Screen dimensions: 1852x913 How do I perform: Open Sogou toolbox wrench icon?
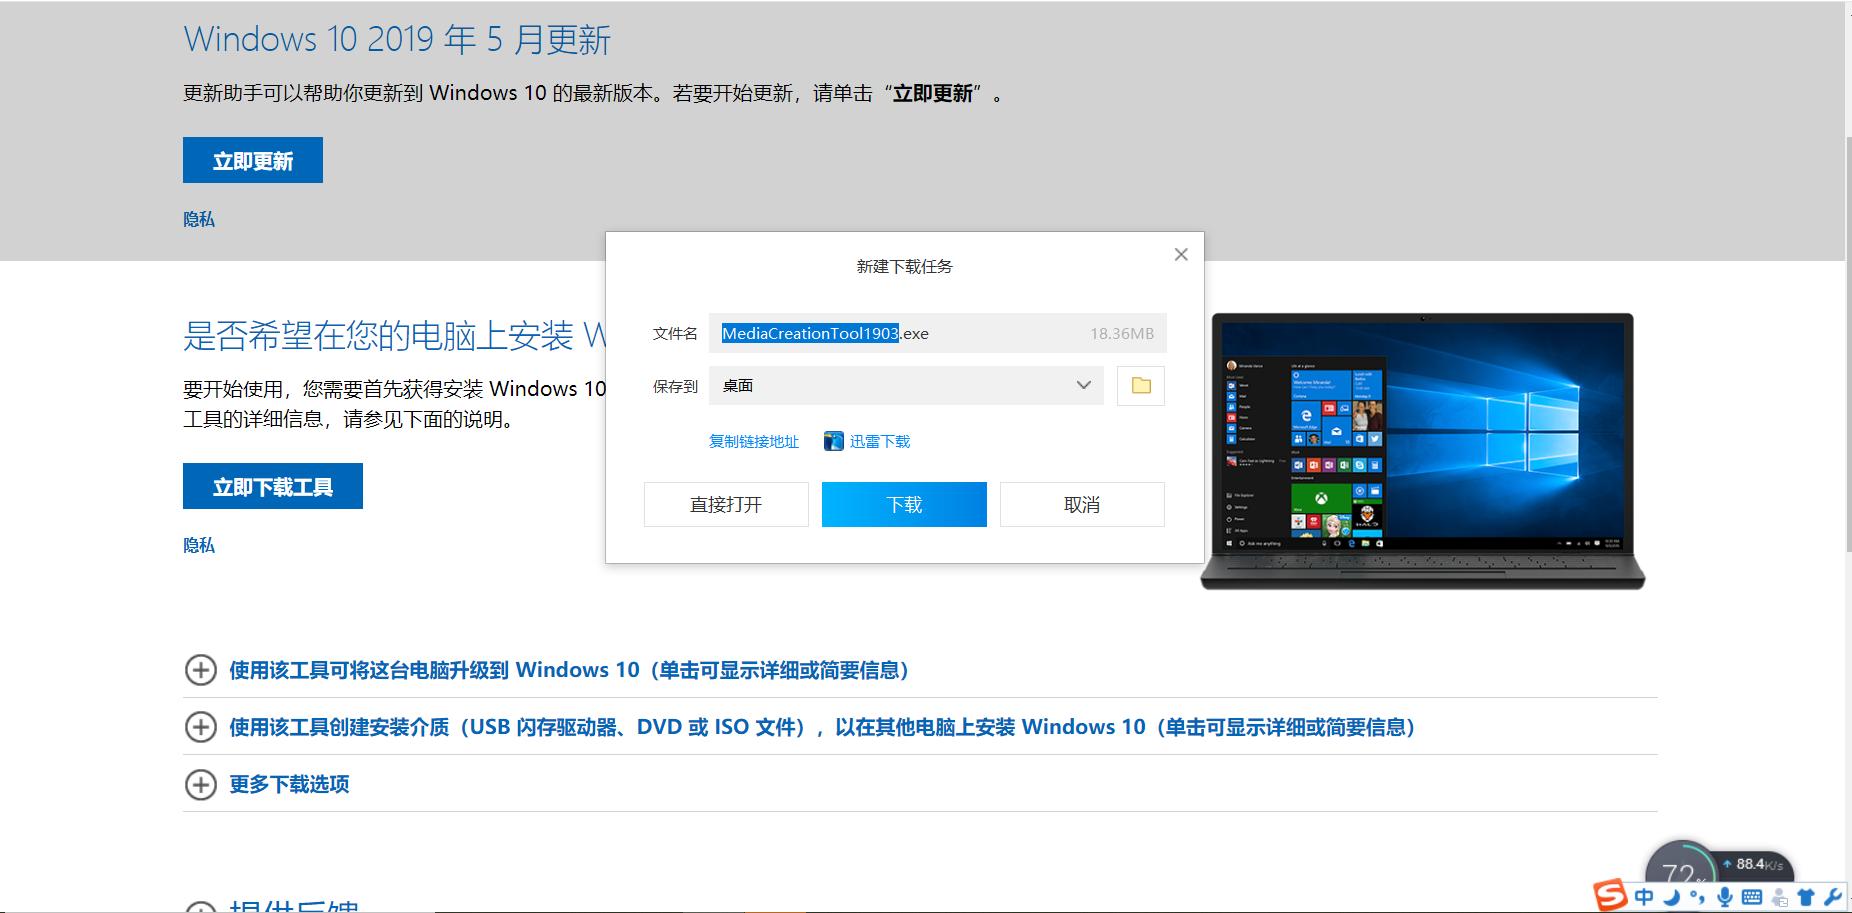1831,896
